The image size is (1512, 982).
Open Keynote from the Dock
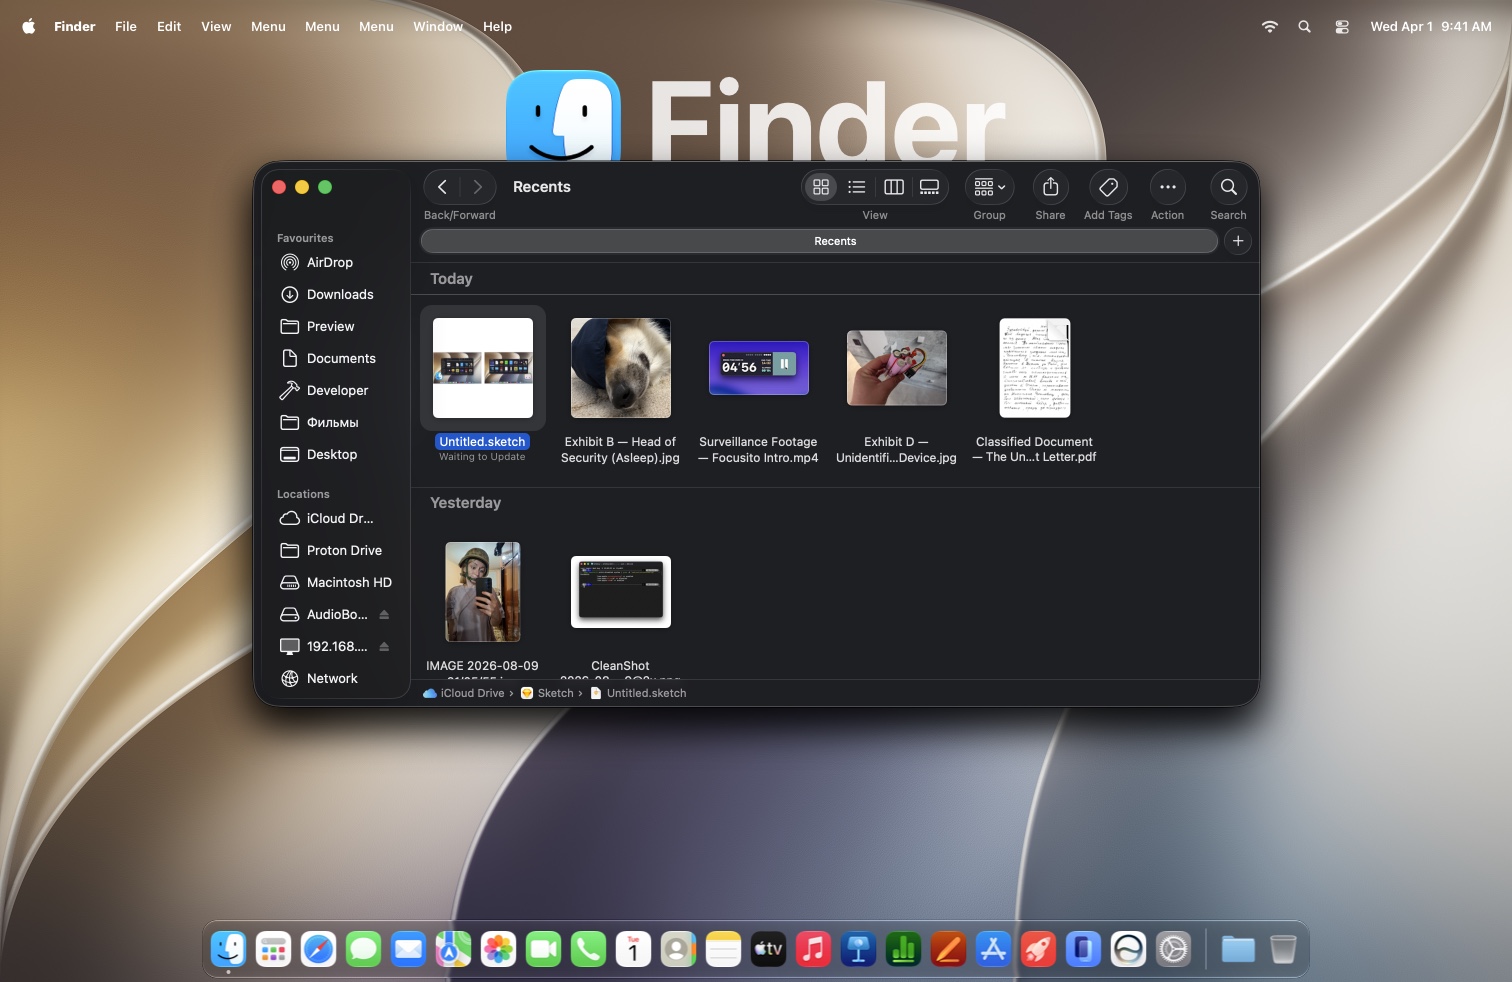point(858,949)
